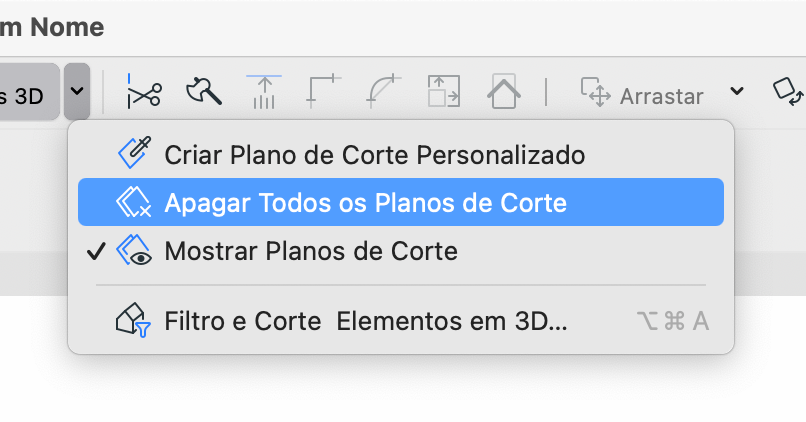Activate the axe Split tool
Viewport: 806px width, 422px height.
[x=204, y=91]
